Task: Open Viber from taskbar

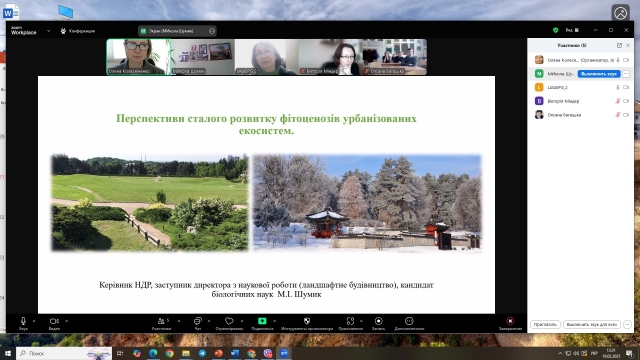Action: coord(268,353)
